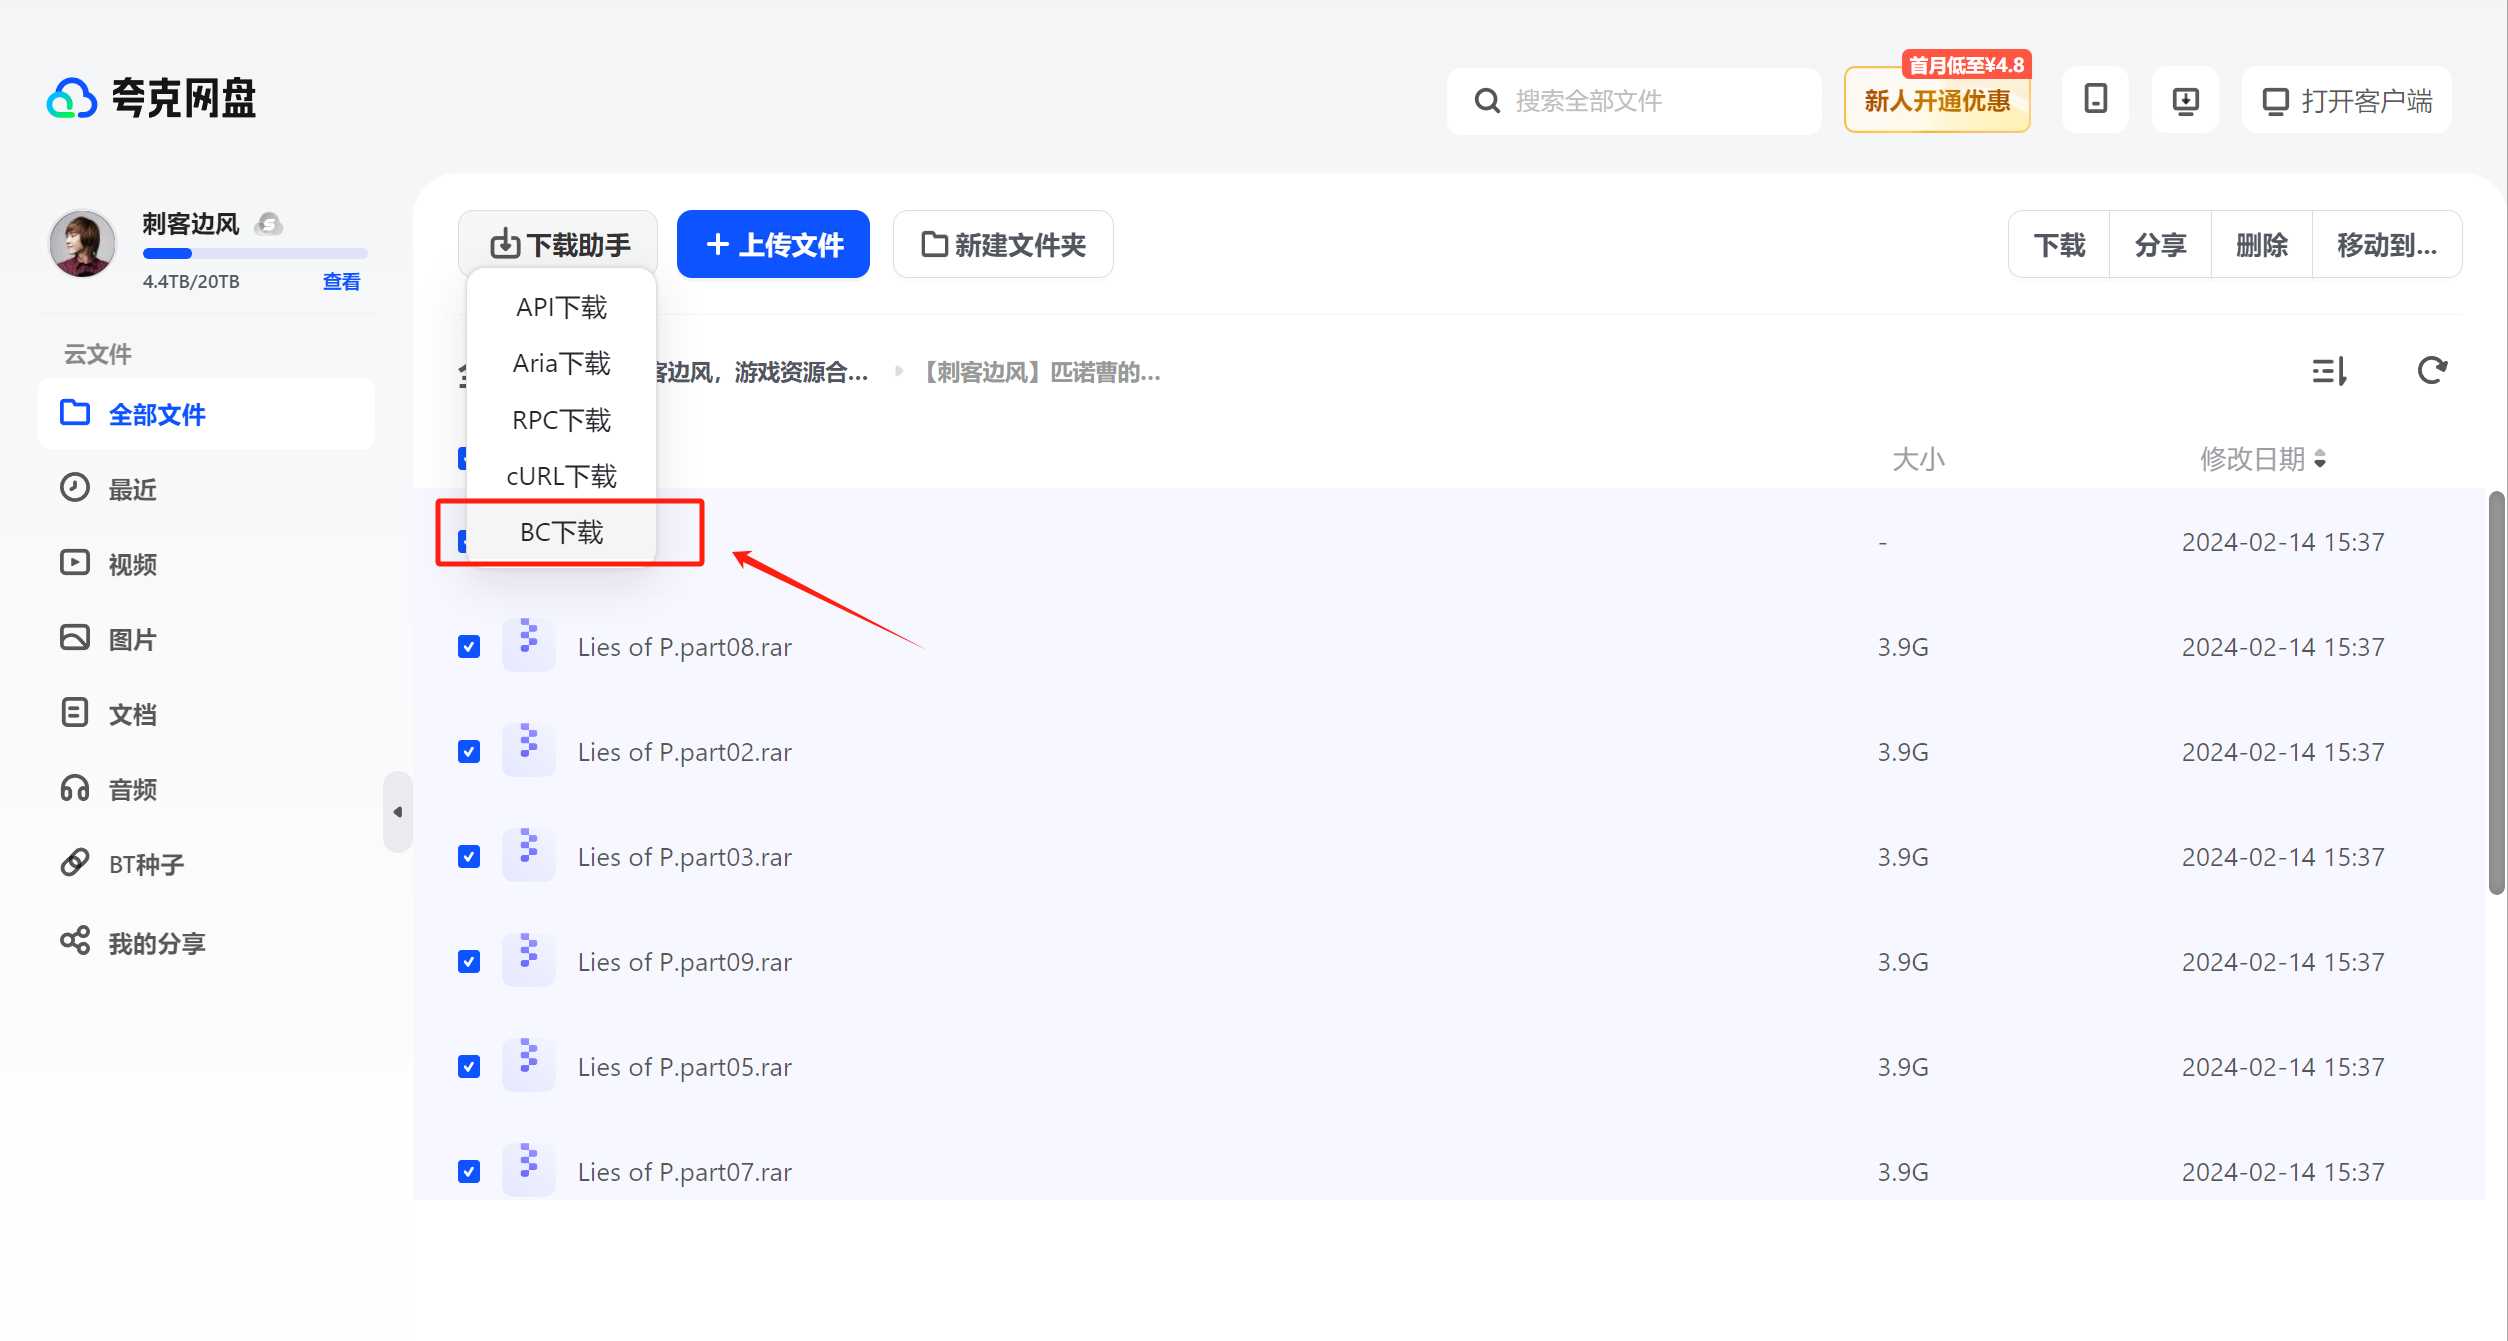Refresh the file list
This screenshot has height=1341, width=2508.
point(2432,371)
